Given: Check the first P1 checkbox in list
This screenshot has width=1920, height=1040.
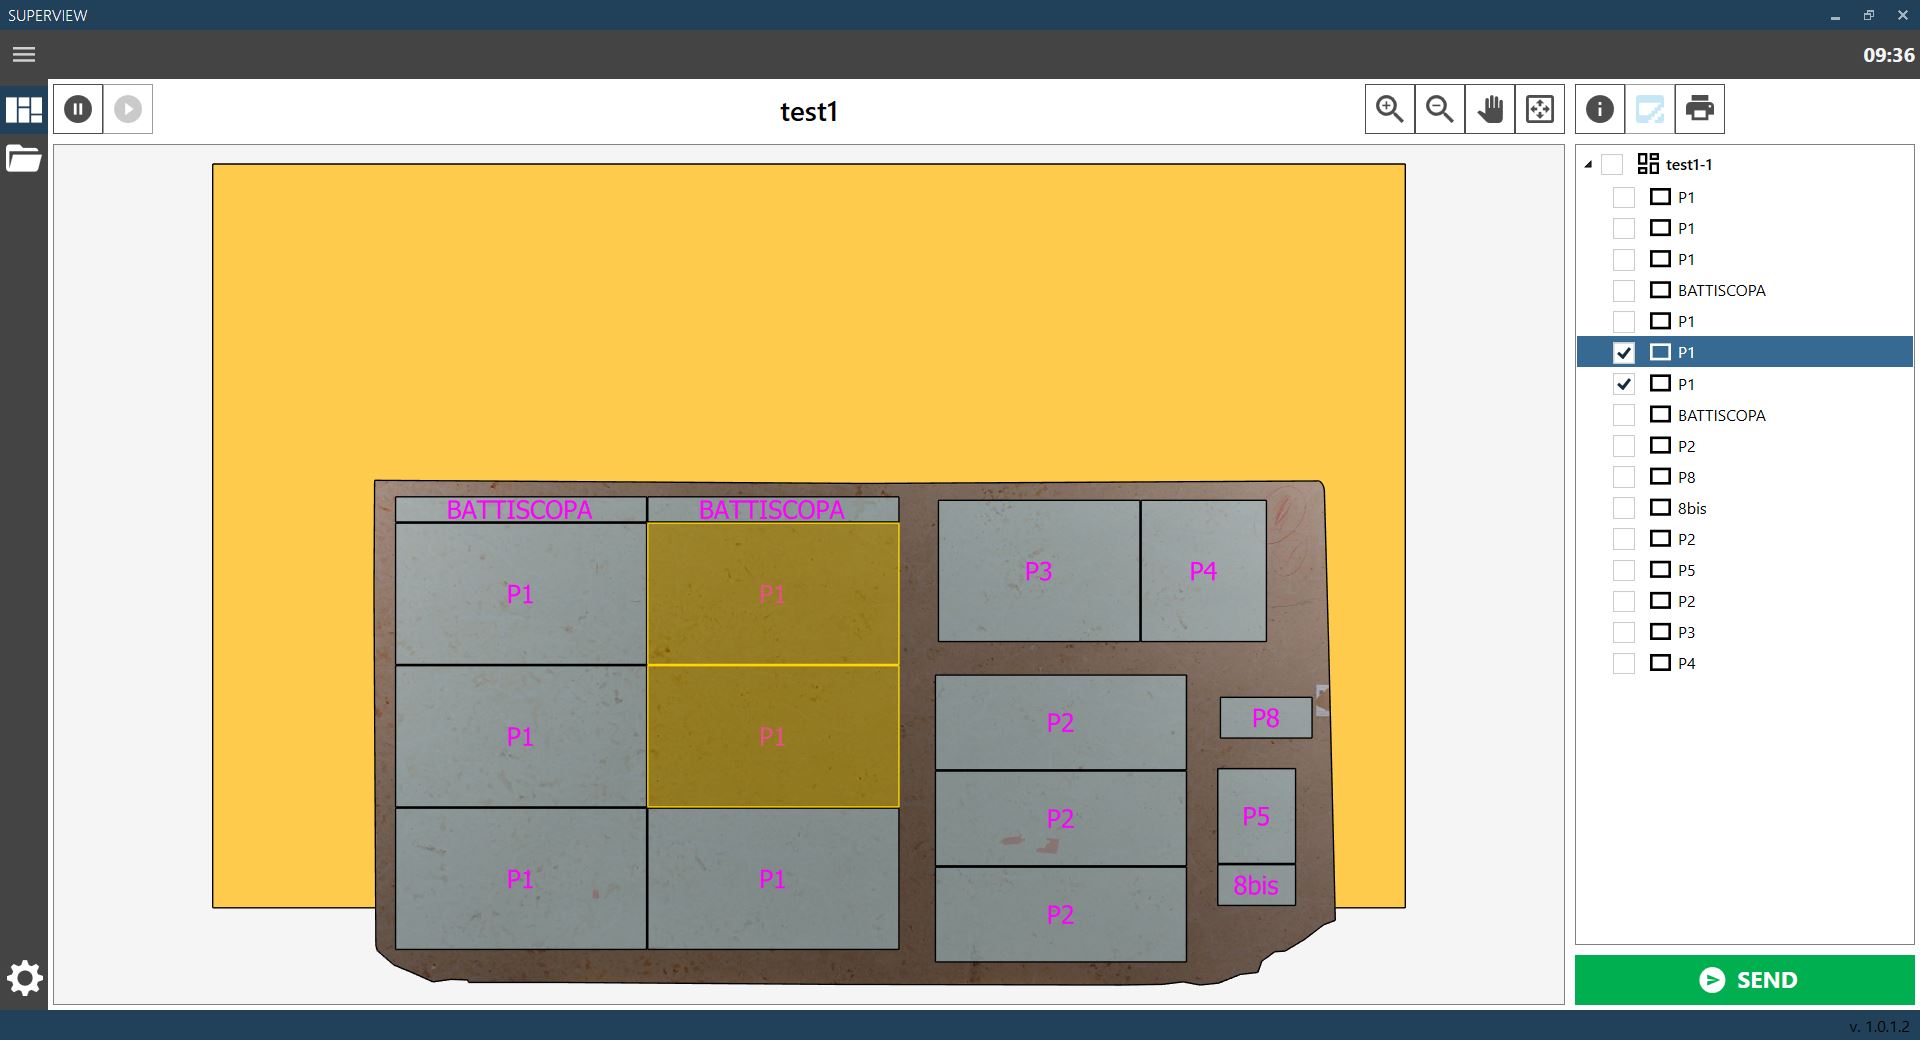Looking at the screenshot, I should (x=1624, y=197).
